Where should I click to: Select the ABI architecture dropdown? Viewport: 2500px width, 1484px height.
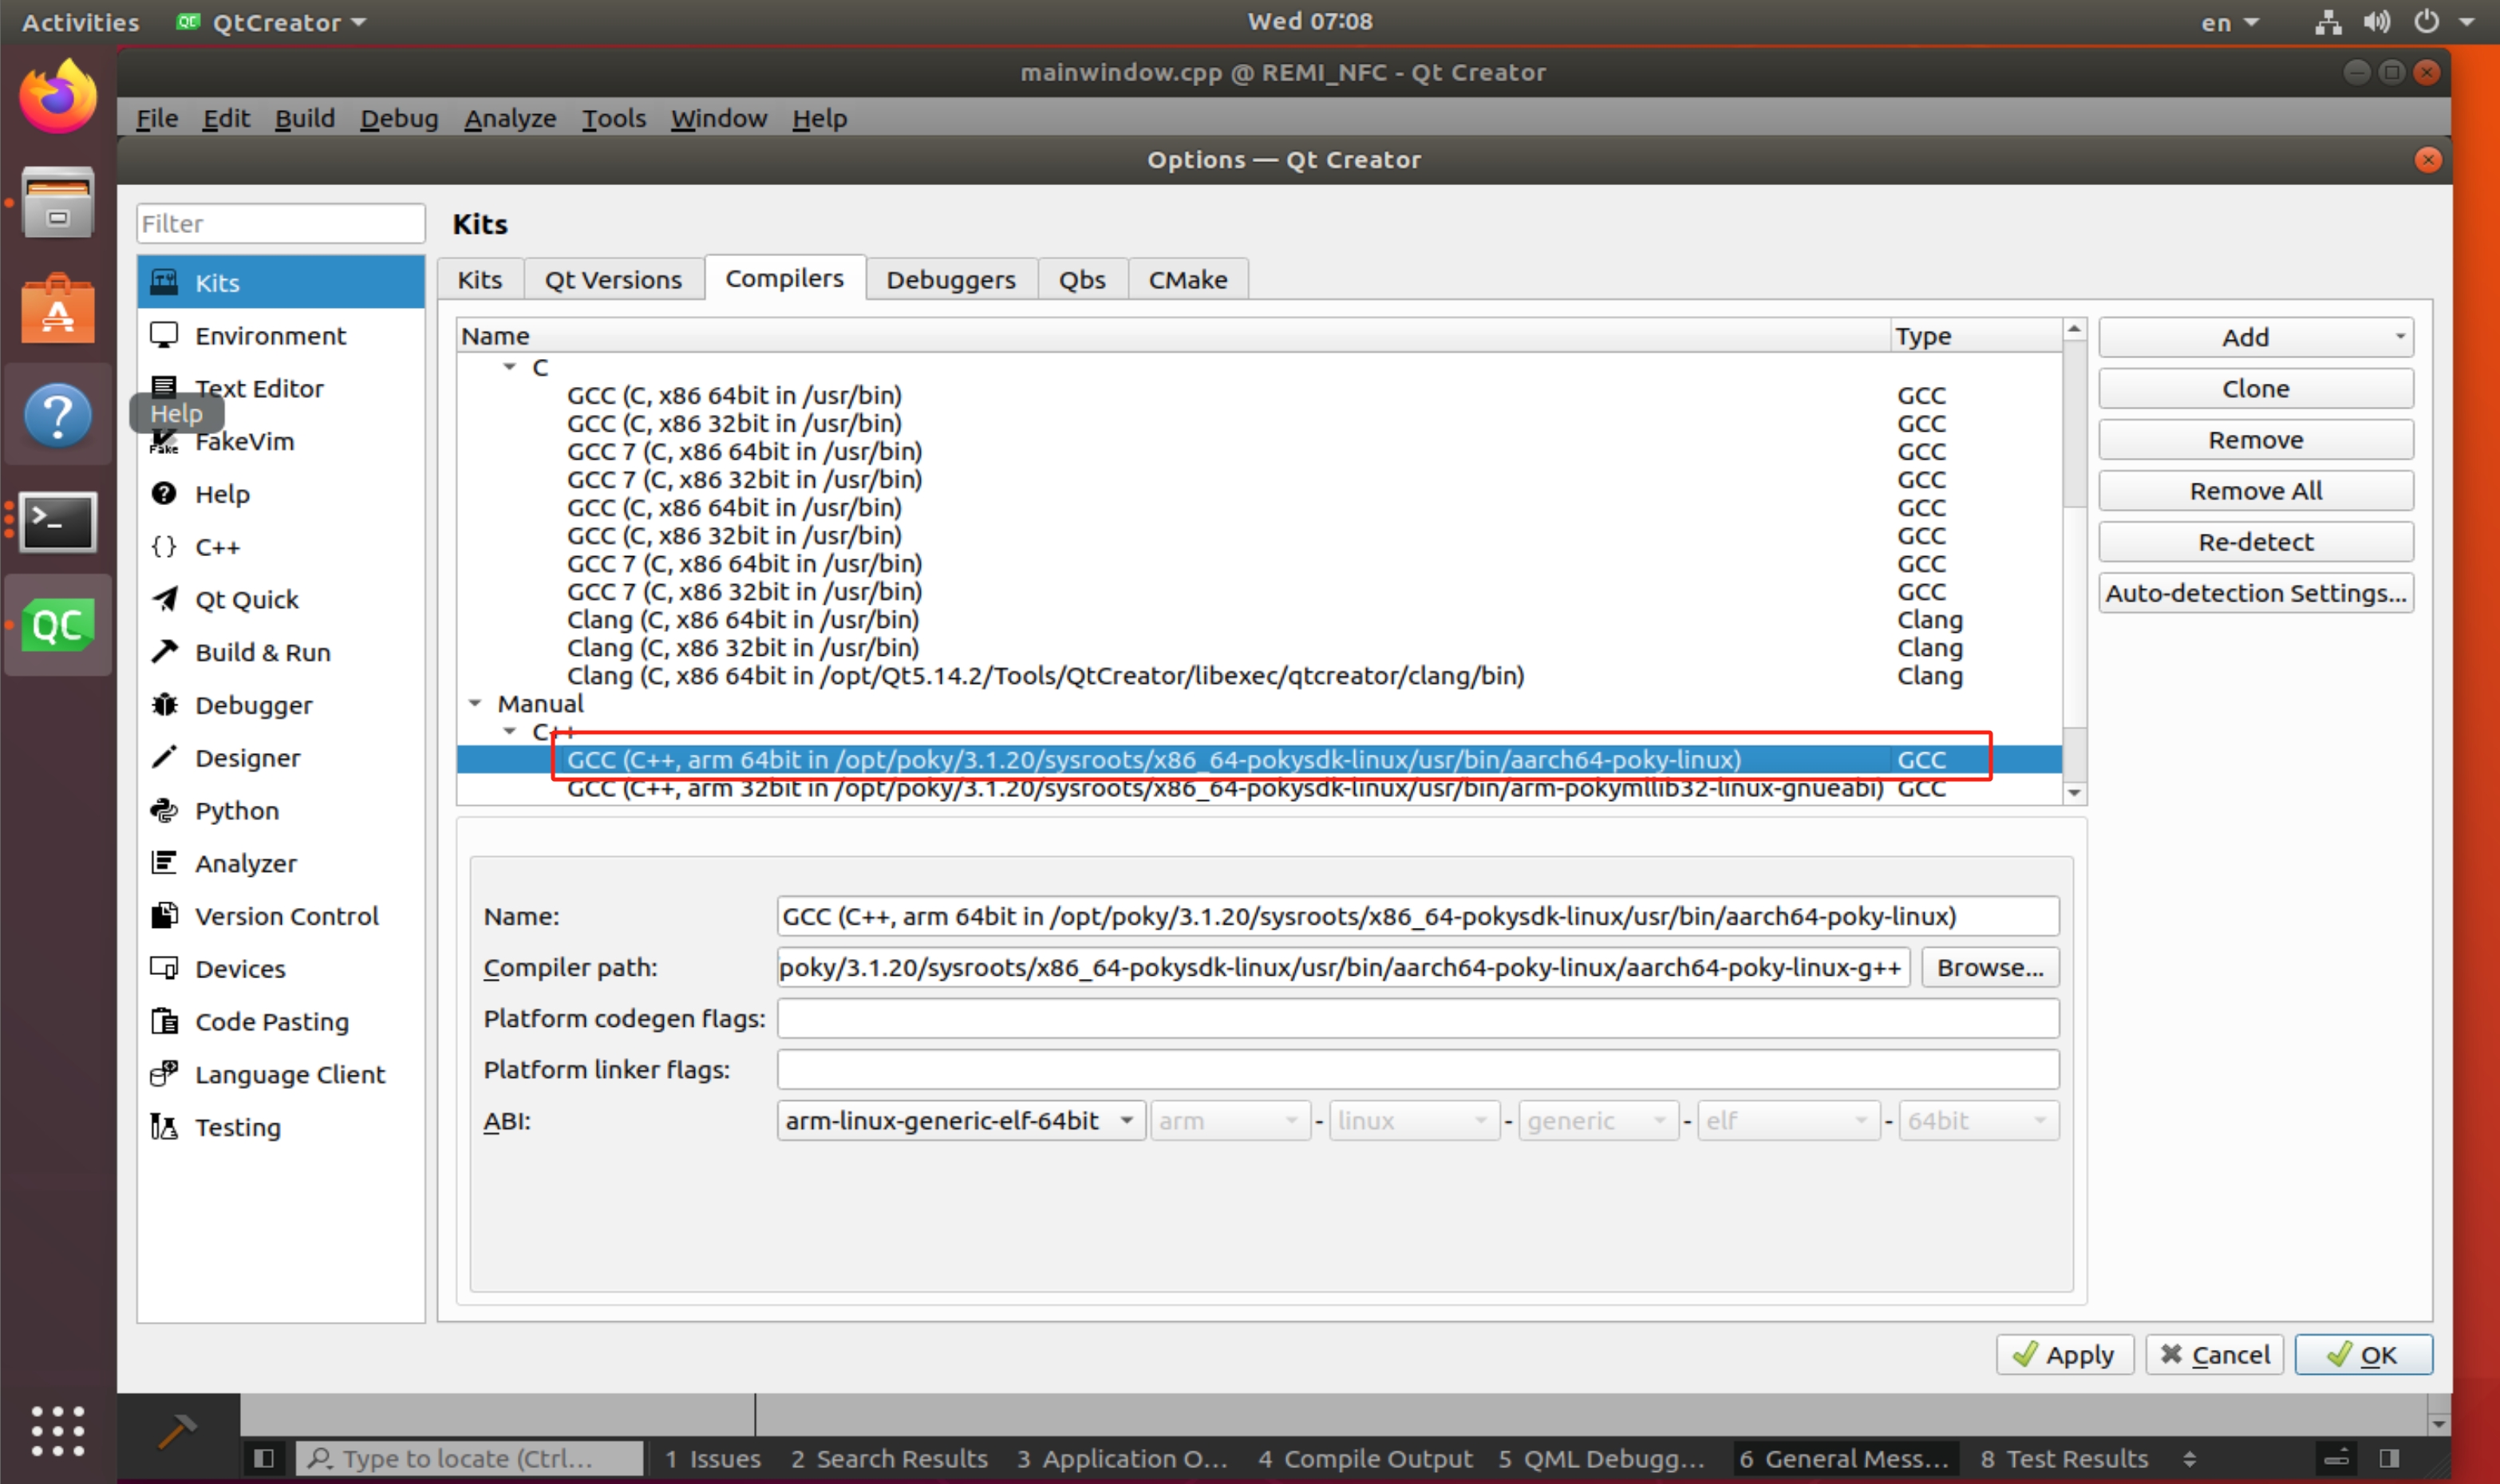[x=1228, y=1120]
